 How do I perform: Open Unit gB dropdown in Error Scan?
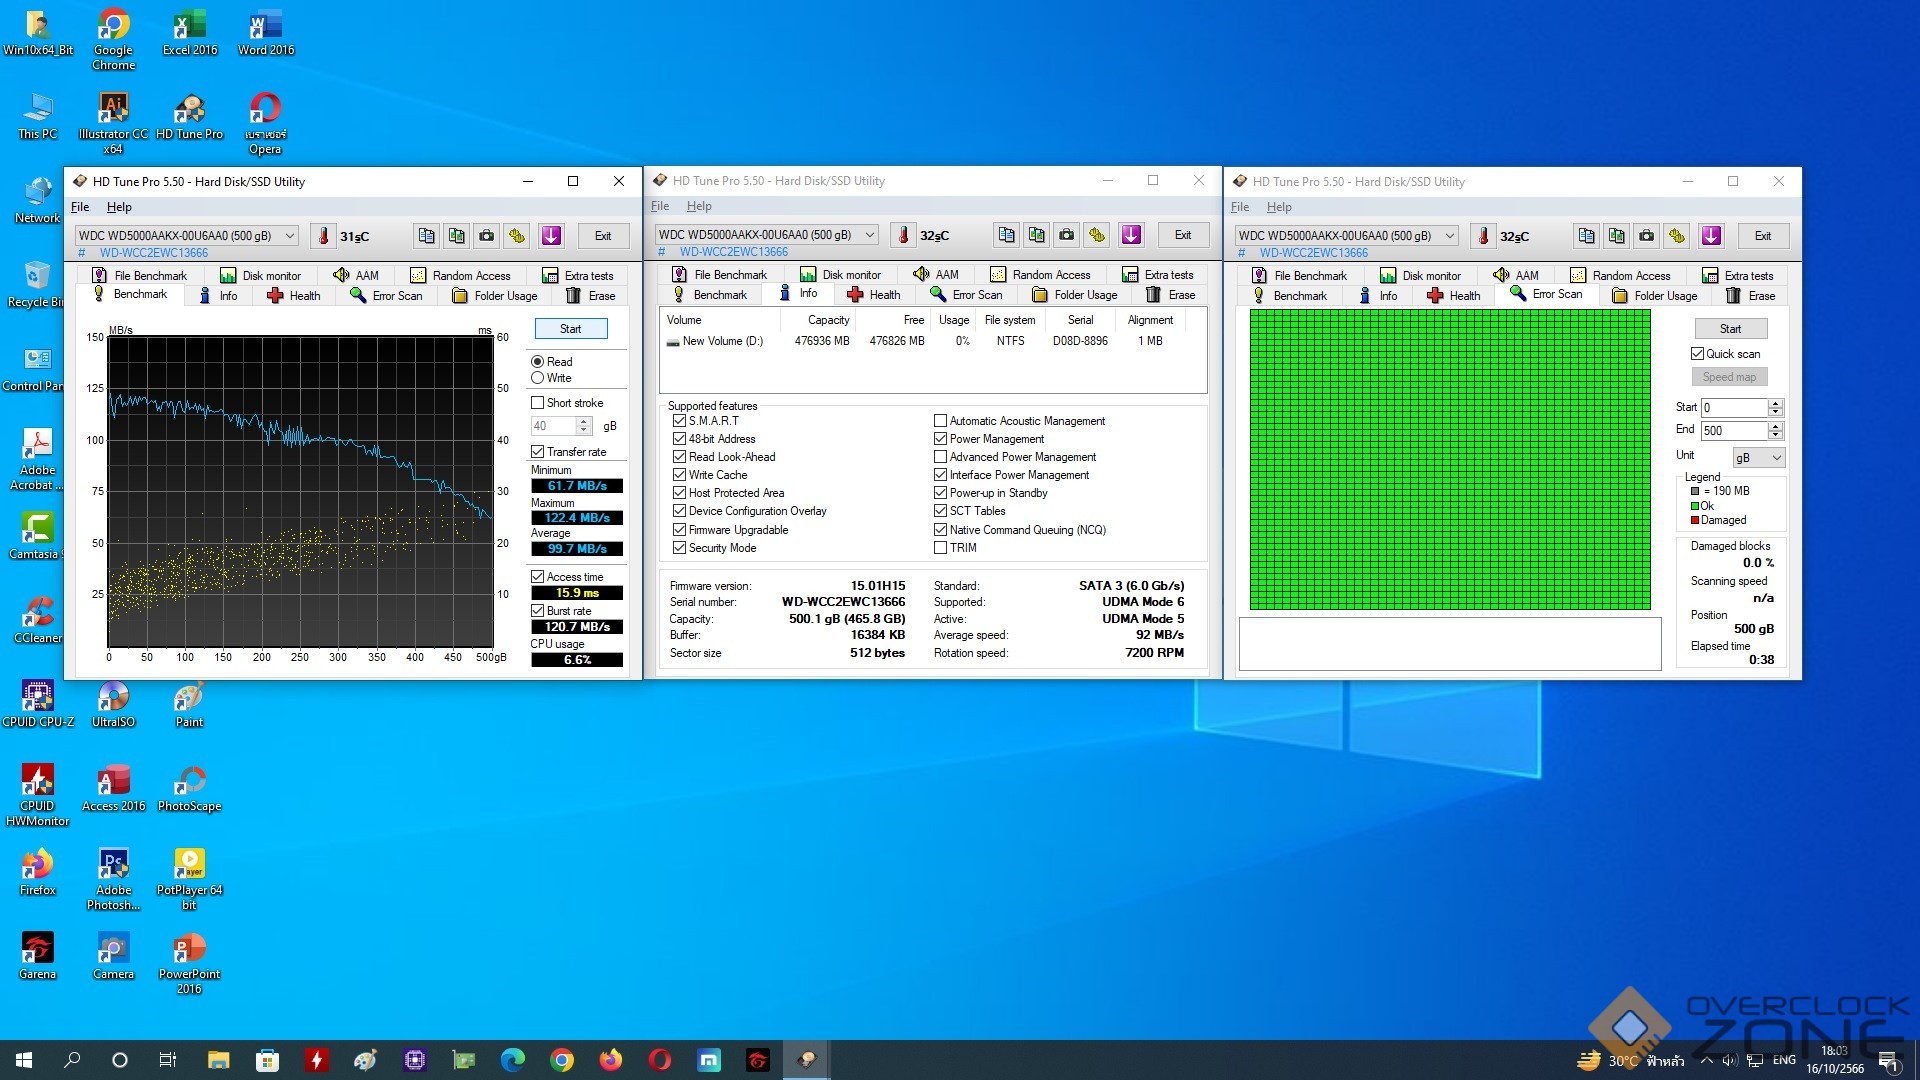pyautogui.click(x=1758, y=457)
